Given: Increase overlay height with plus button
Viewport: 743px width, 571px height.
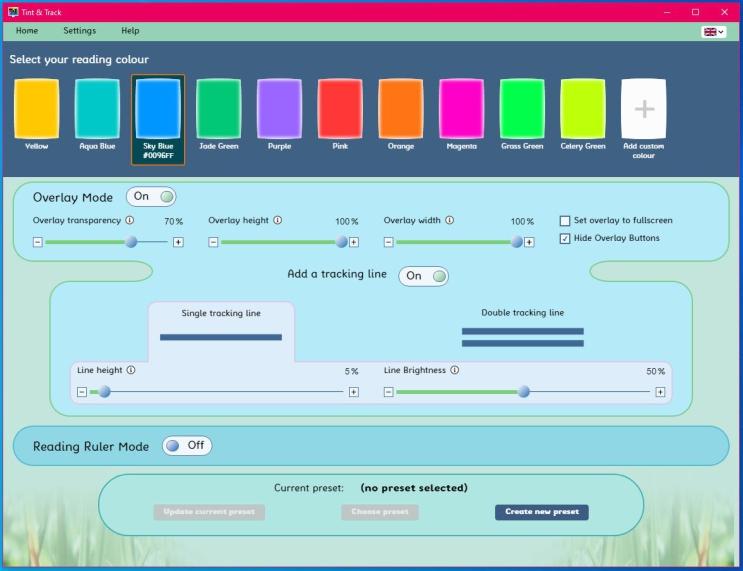Looking at the screenshot, I should pyautogui.click(x=353, y=242).
